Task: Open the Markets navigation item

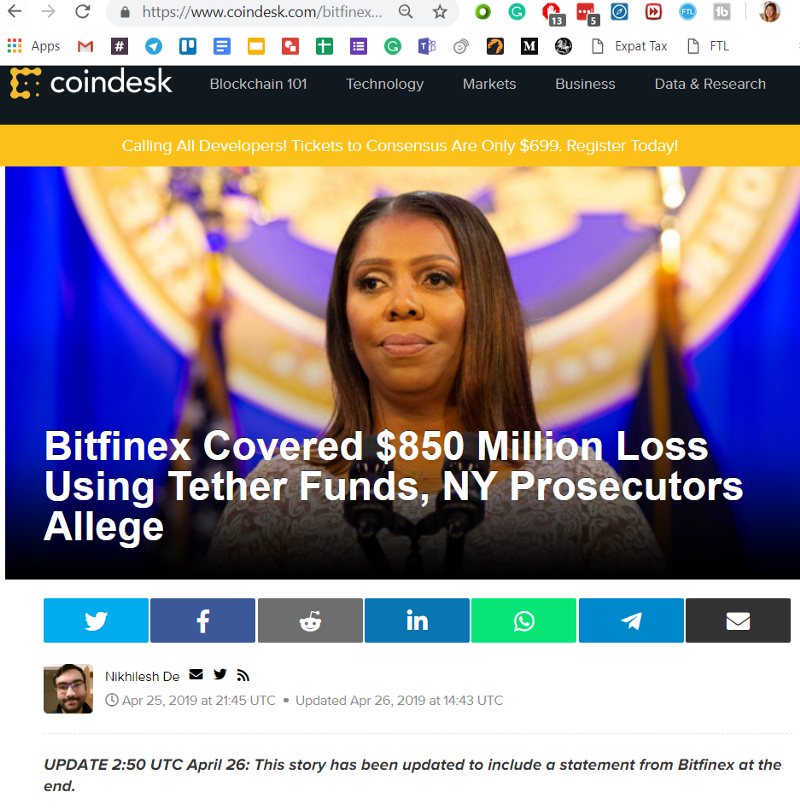Action: pos(489,84)
